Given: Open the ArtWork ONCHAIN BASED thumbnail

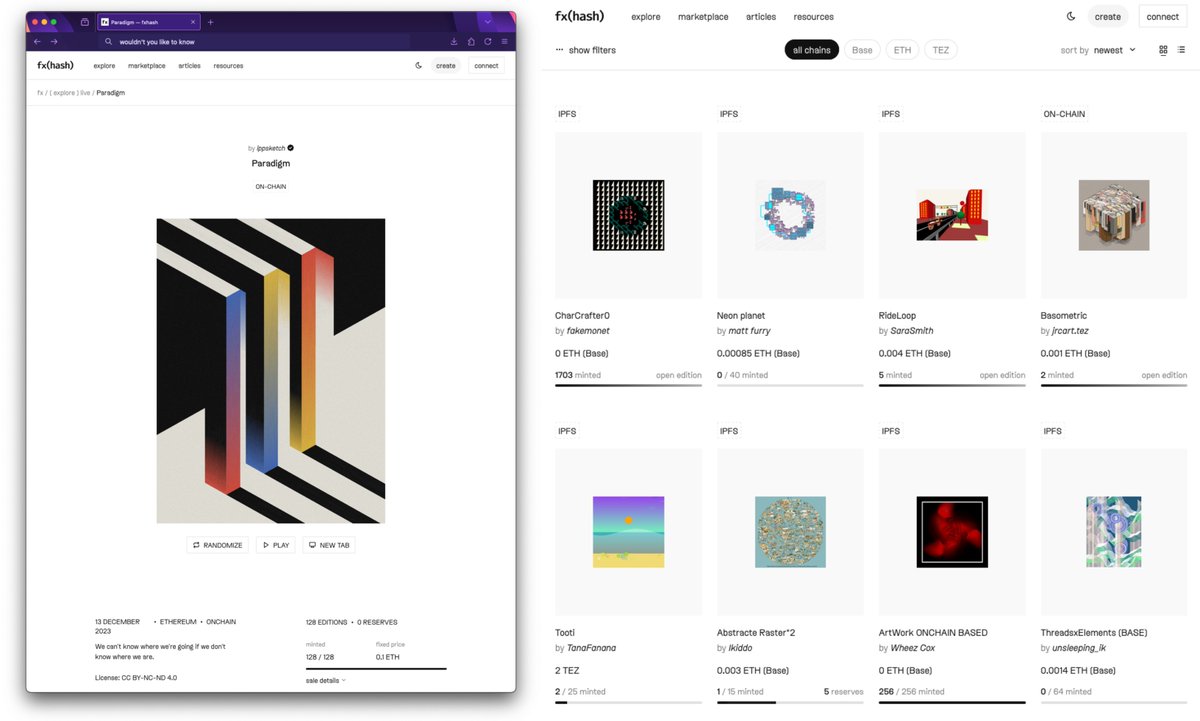Looking at the screenshot, I should (952, 532).
